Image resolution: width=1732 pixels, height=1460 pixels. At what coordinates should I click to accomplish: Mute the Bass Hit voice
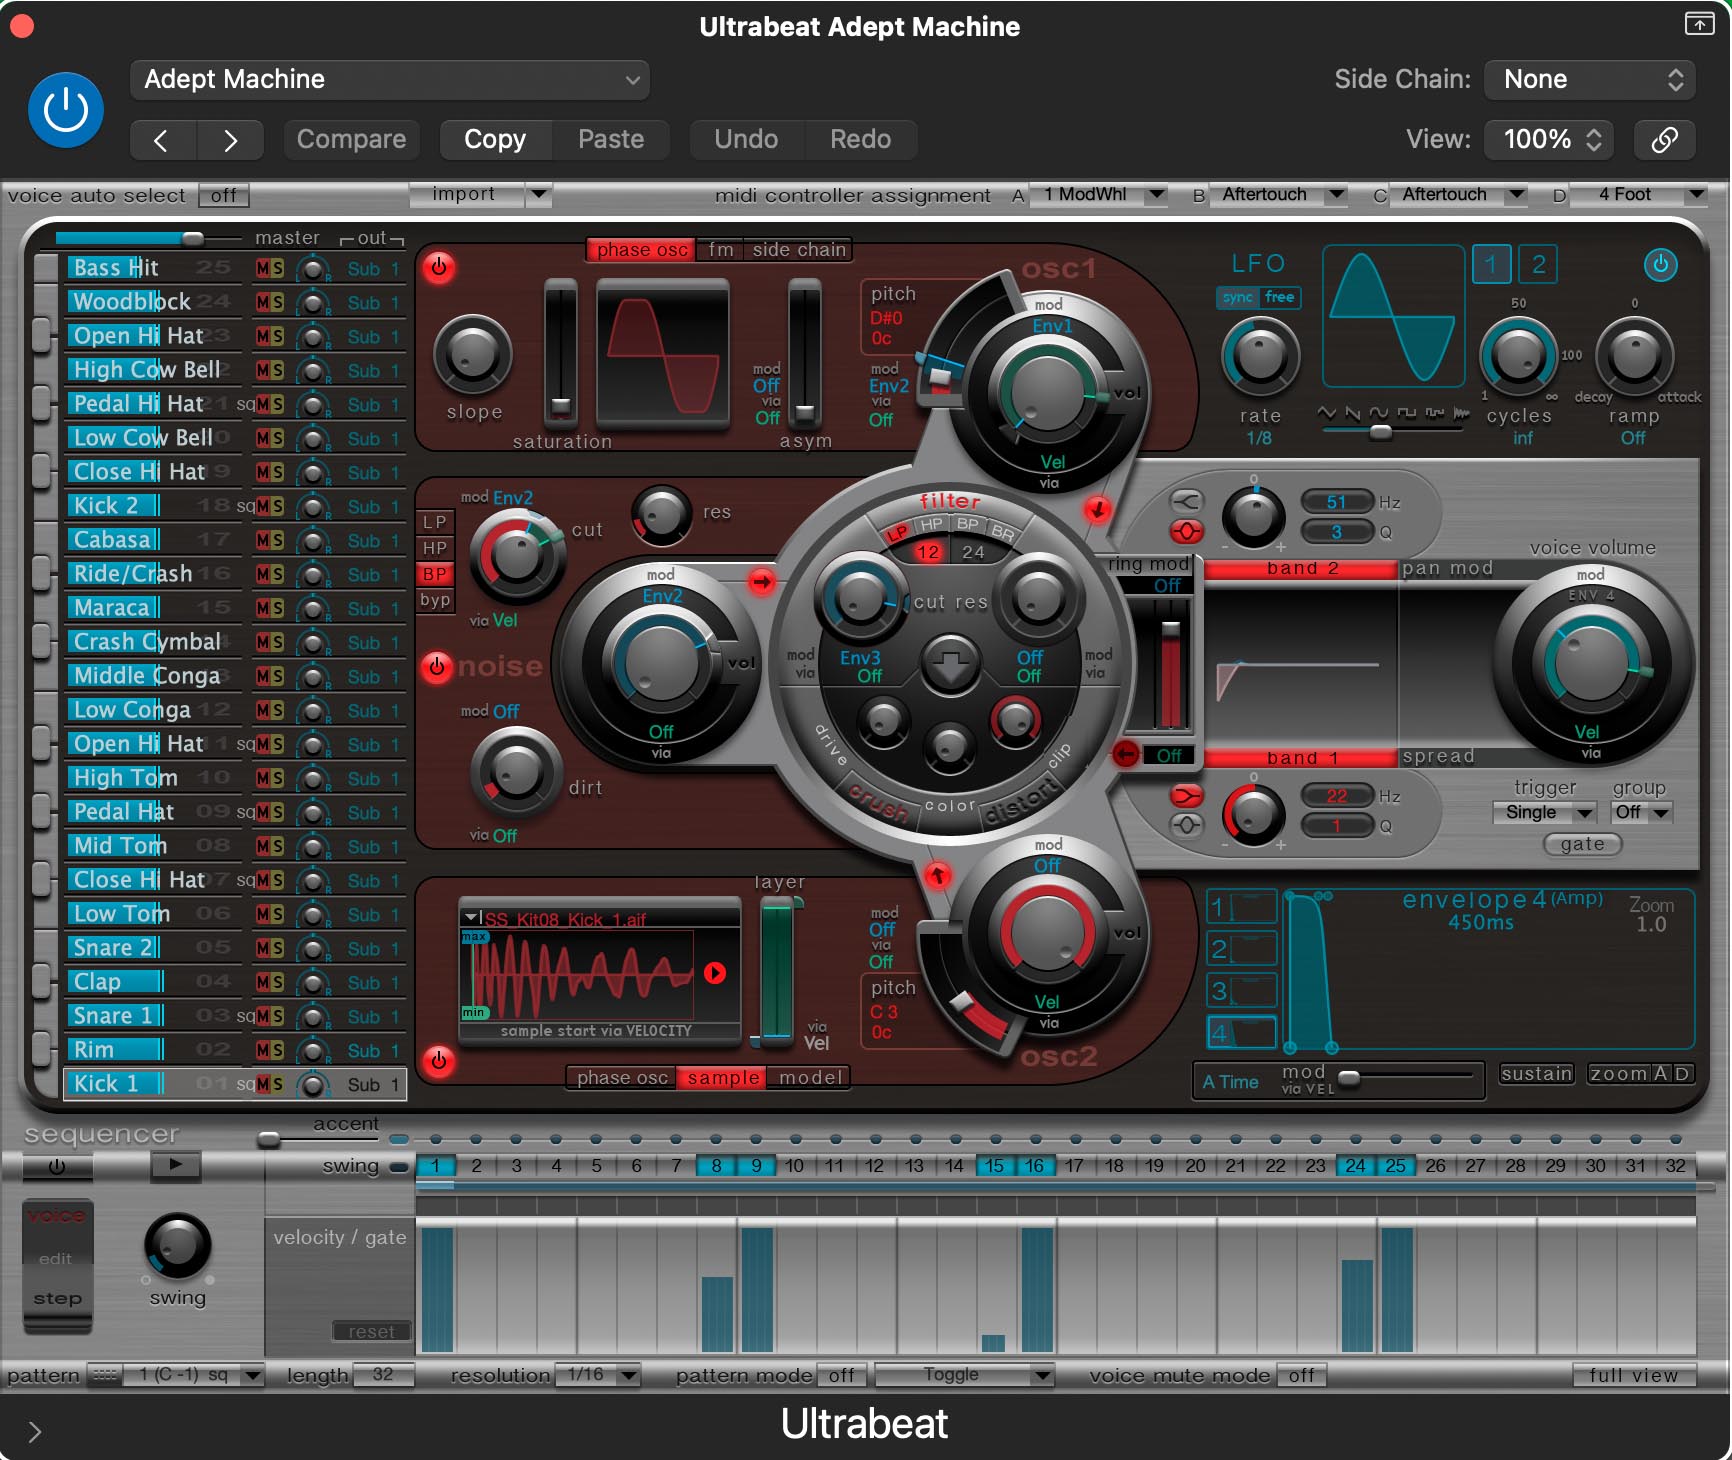click(263, 268)
